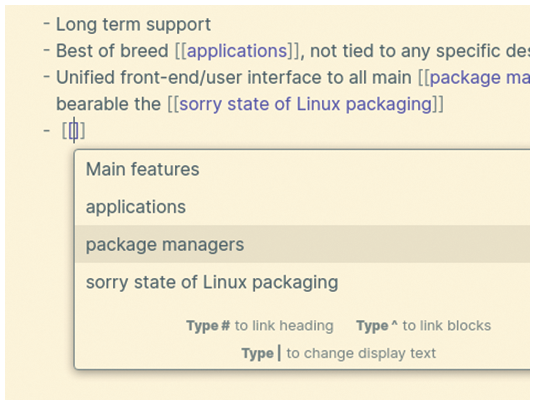Open the 'sorry state of Linux packaging' link
The width and height of the screenshot is (535, 405).
(306, 104)
